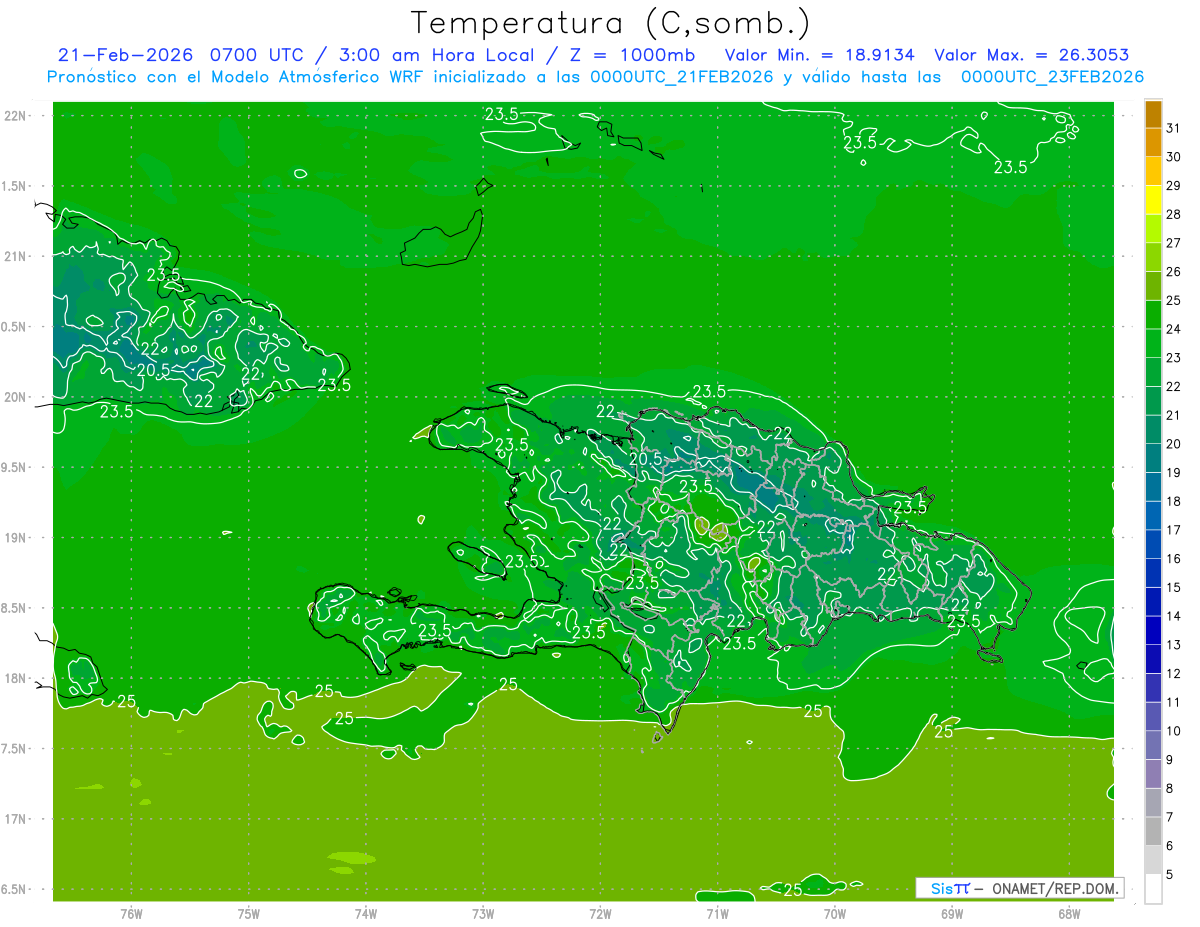This screenshot has width=1200, height=927.
Task: Click the "74W" longitude axis label
Action: [366, 914]
